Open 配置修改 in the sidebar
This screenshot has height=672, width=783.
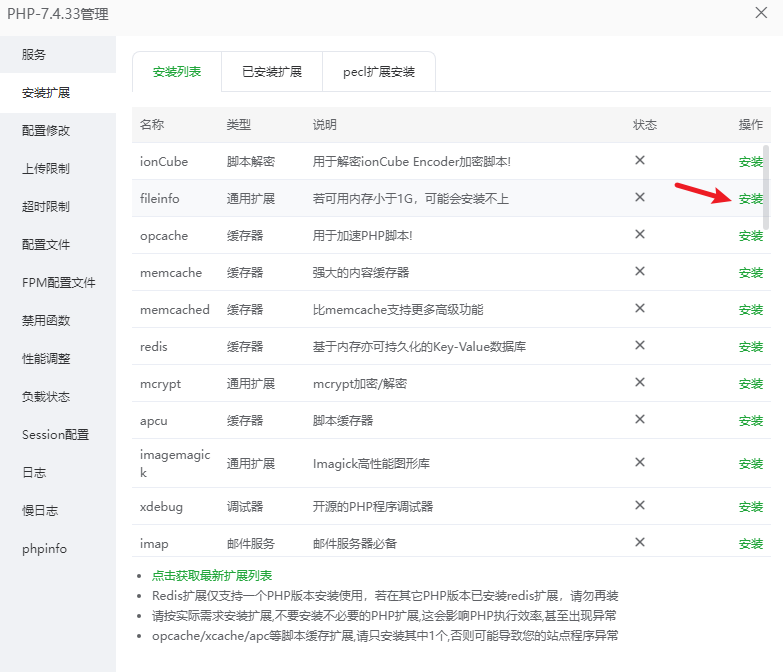pyautogui.click(x=46, y=130)
